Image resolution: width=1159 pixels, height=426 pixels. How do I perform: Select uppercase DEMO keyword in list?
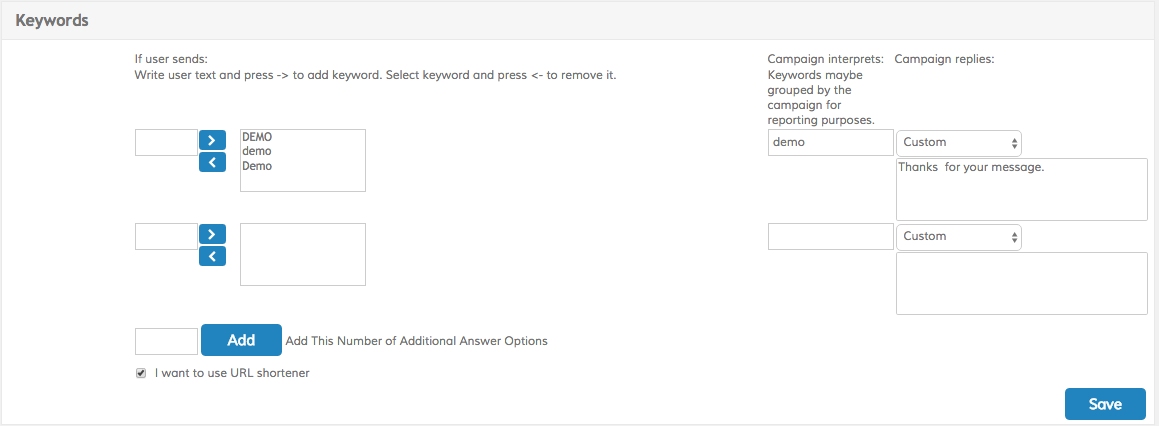coord(257,137)
